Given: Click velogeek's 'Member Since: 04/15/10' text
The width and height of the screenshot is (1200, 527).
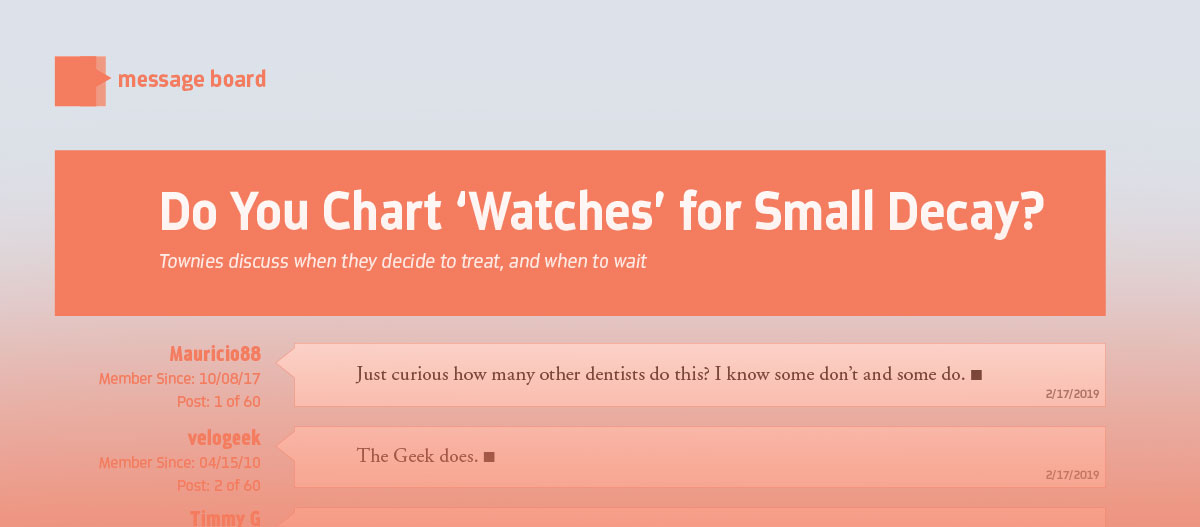Looking at the screenshot, I should tap(180, 463).
